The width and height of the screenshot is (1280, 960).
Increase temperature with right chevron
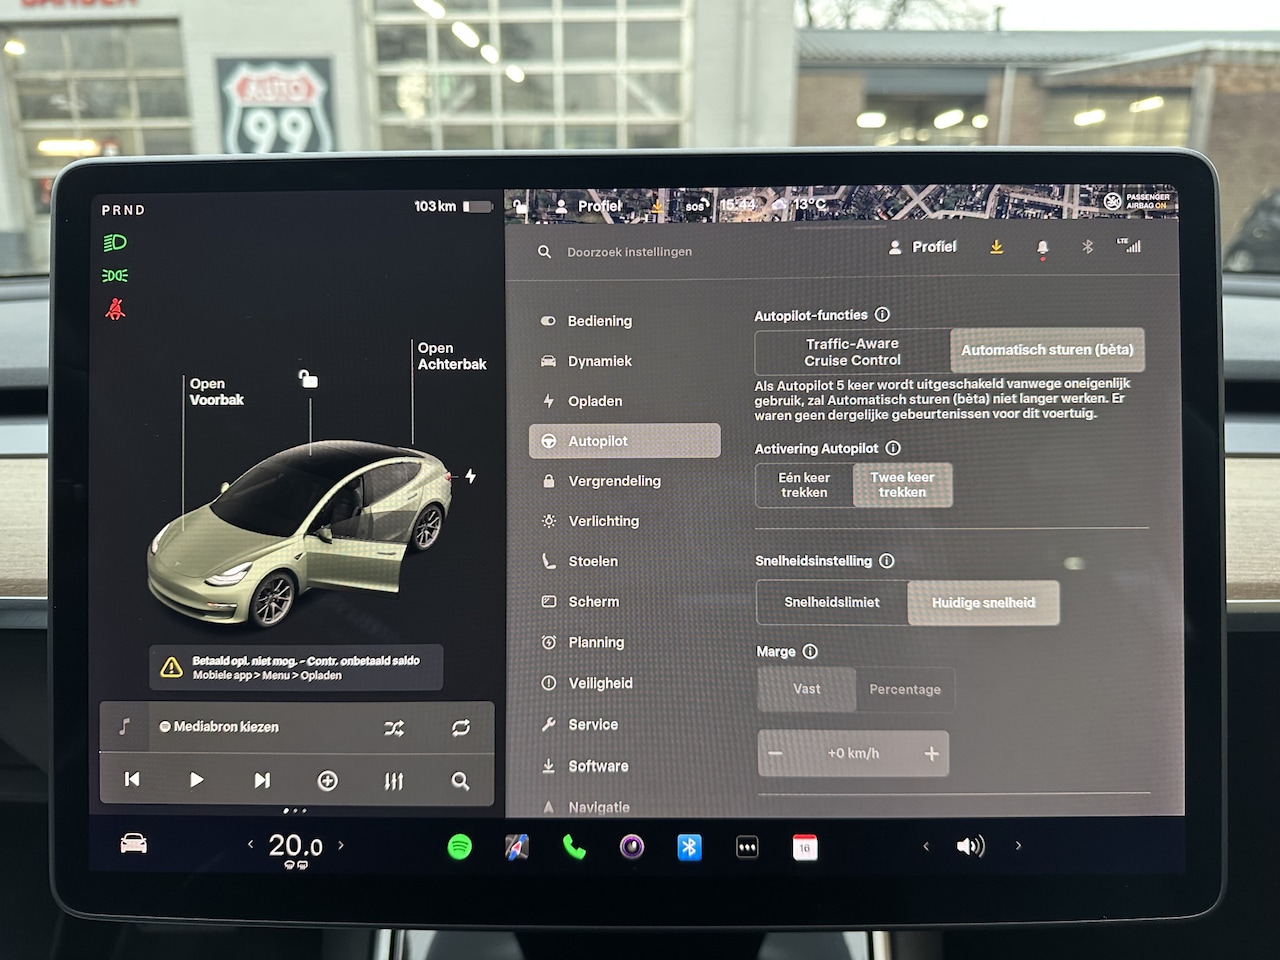coord(341,845)
